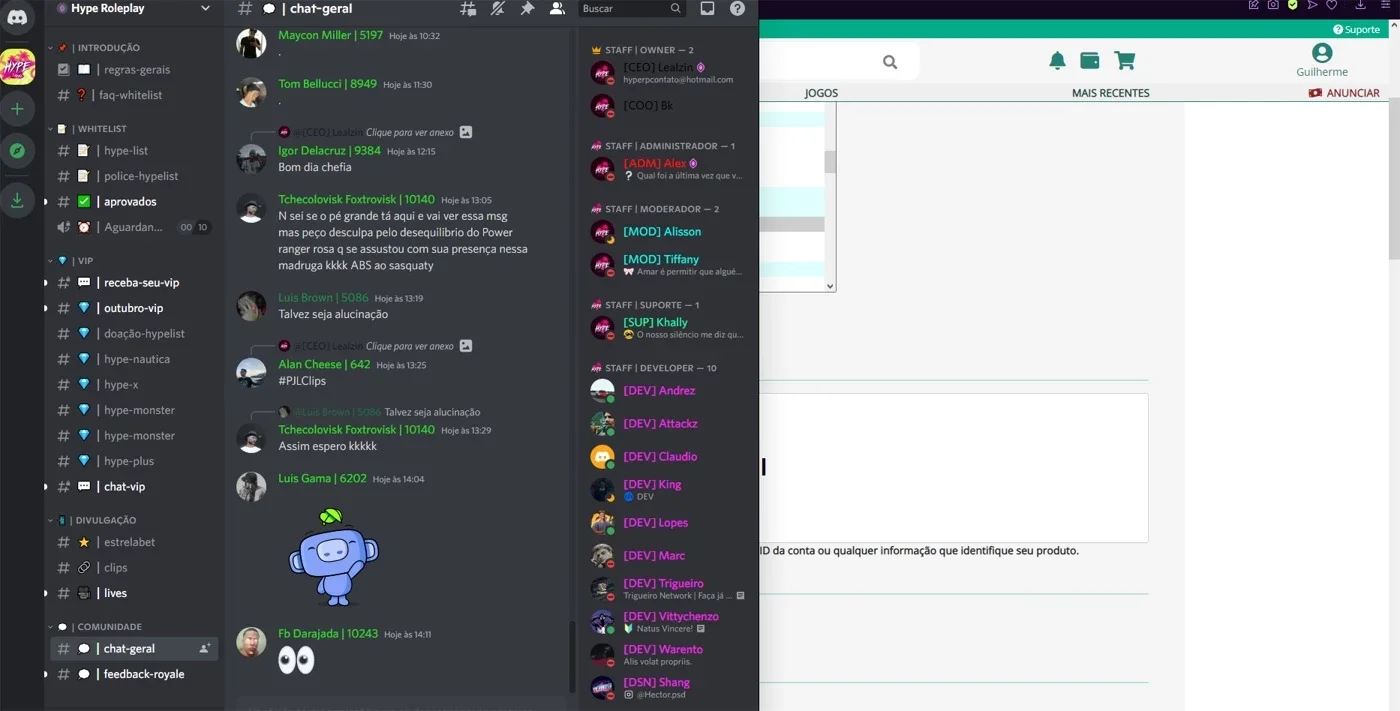Open [ADM] Alex member profile
The height and width of the screenshot is (711, 1400).
pos(667,169)
